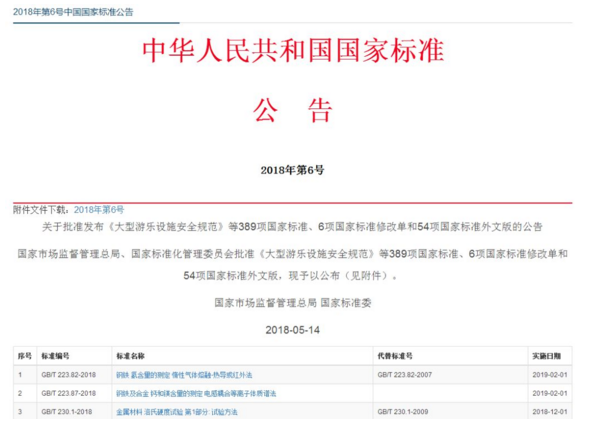This screenshot has height=426, width=606.
Task: Click the 代替标准号 column header
Action: click(x=395, y=355)
